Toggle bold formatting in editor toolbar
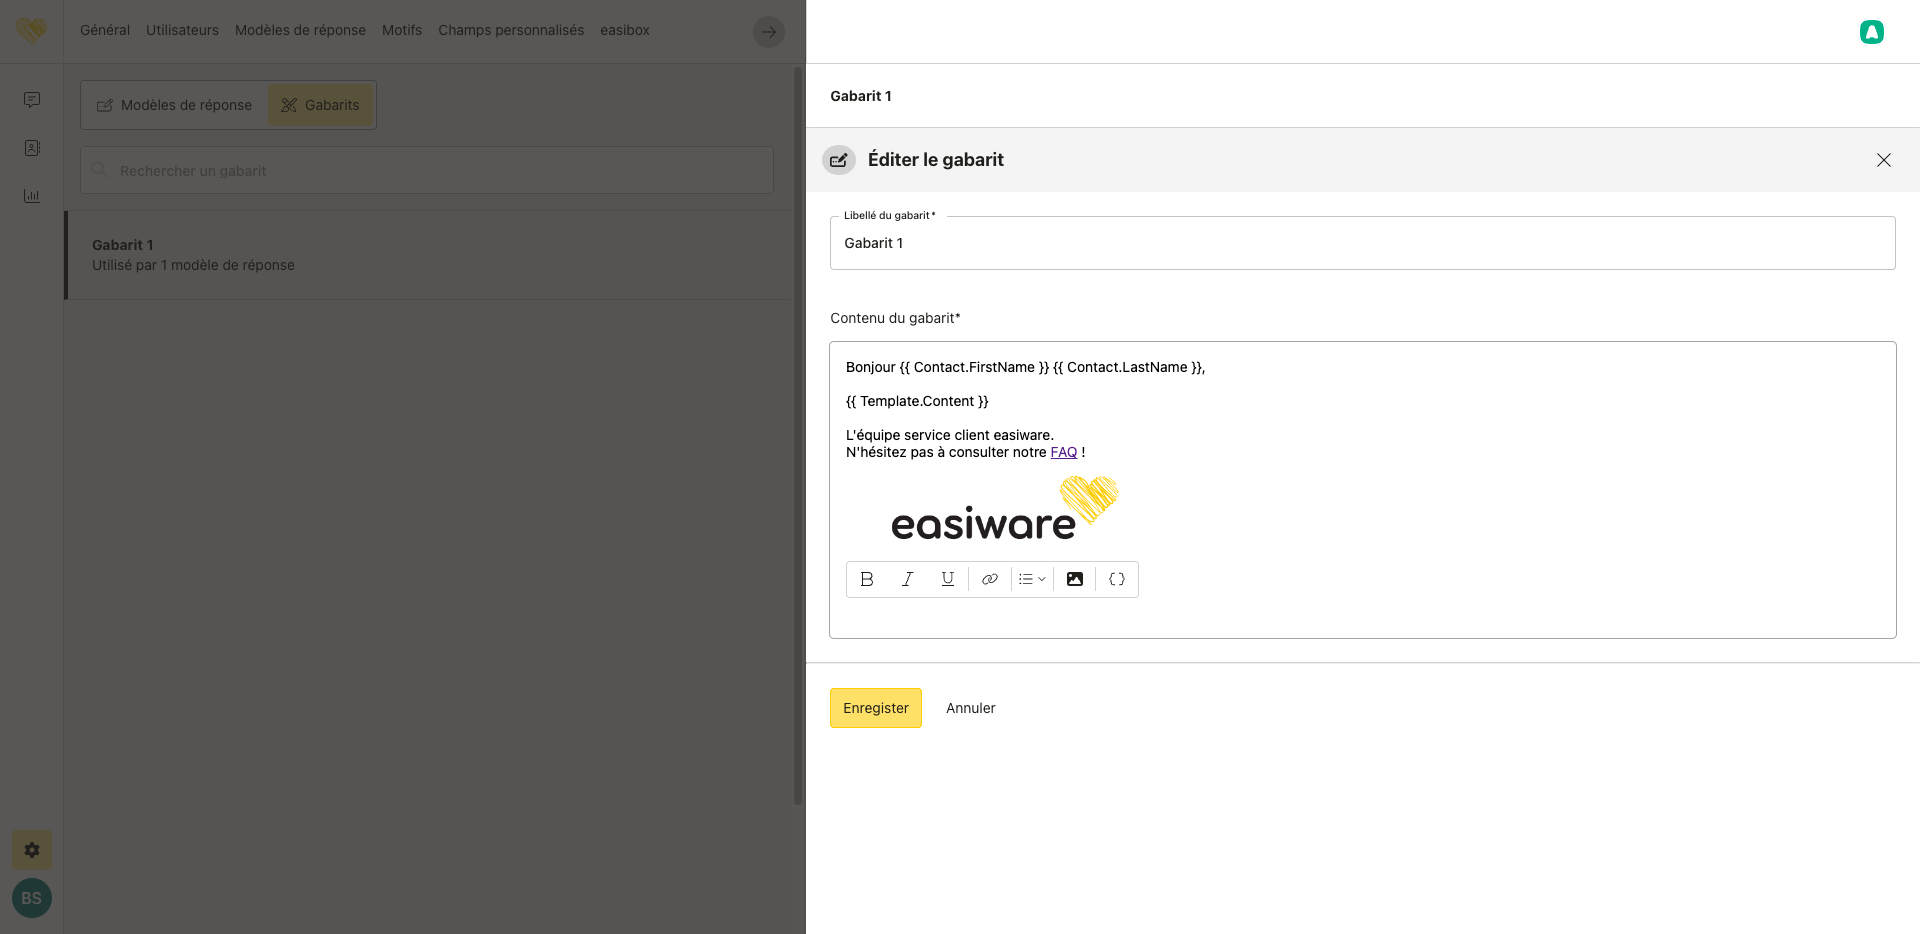Screen dimensions: 1920x934 pos(867,579)
